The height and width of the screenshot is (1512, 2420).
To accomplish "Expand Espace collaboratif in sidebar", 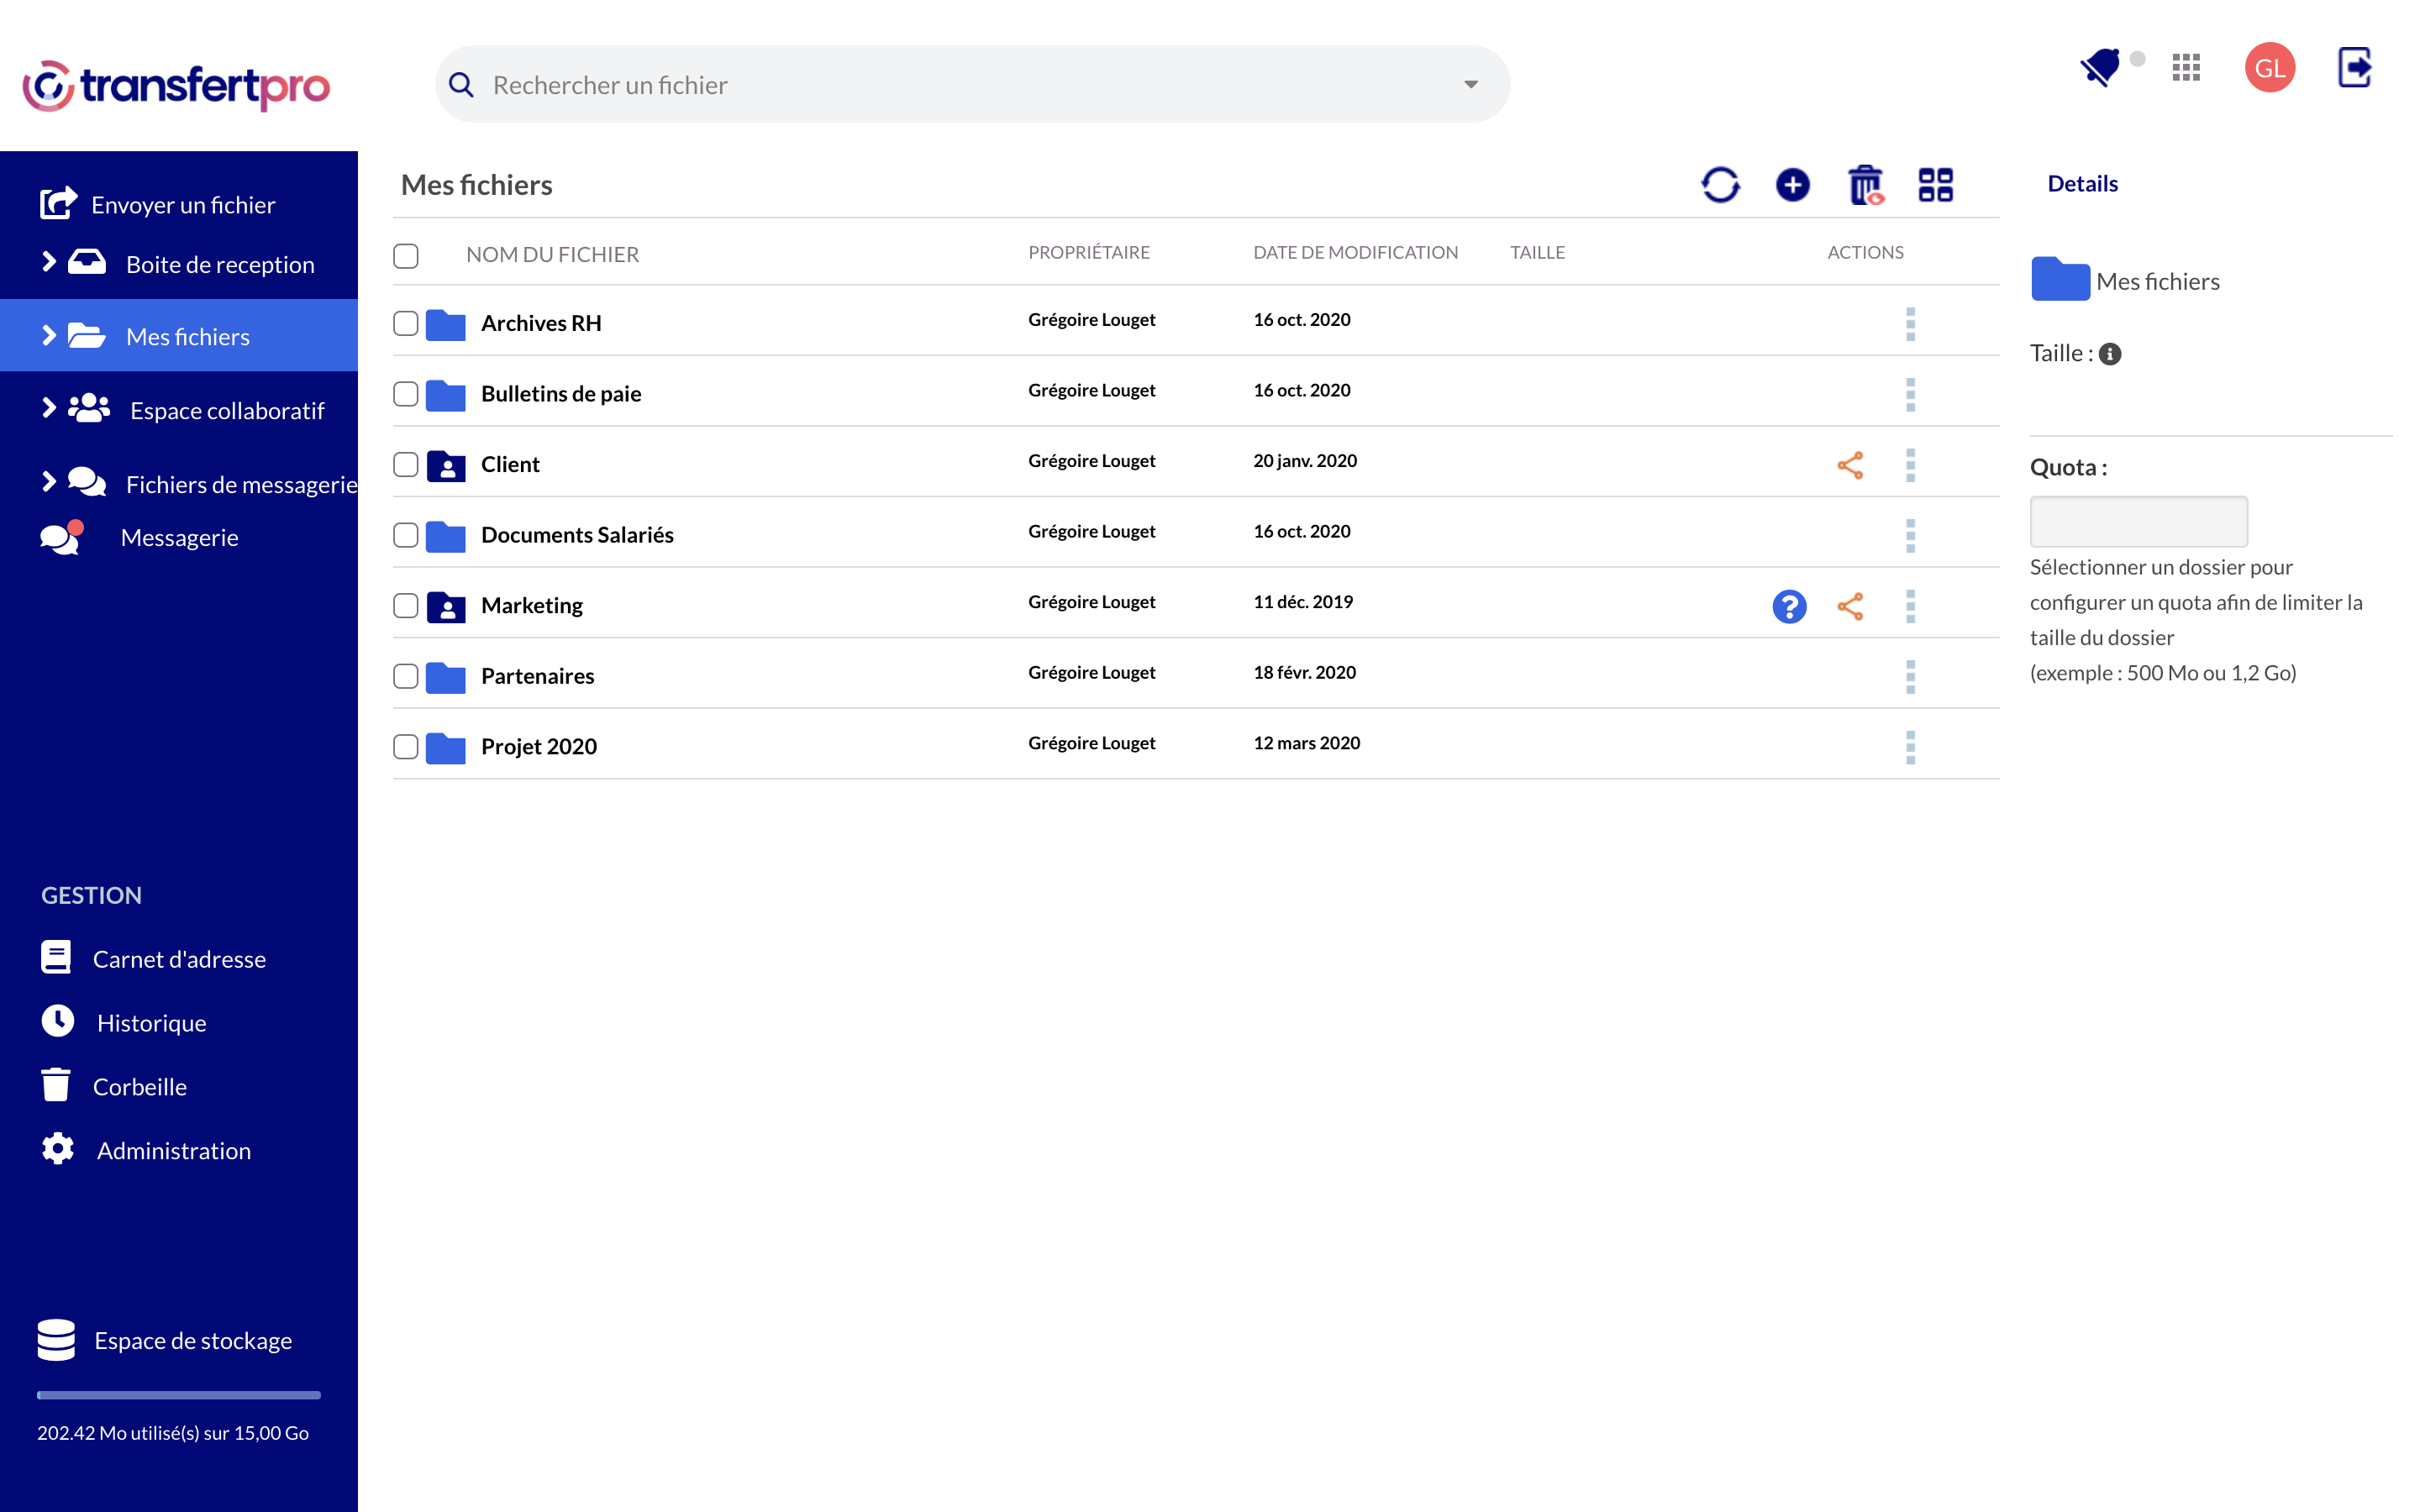I will 45,407.
